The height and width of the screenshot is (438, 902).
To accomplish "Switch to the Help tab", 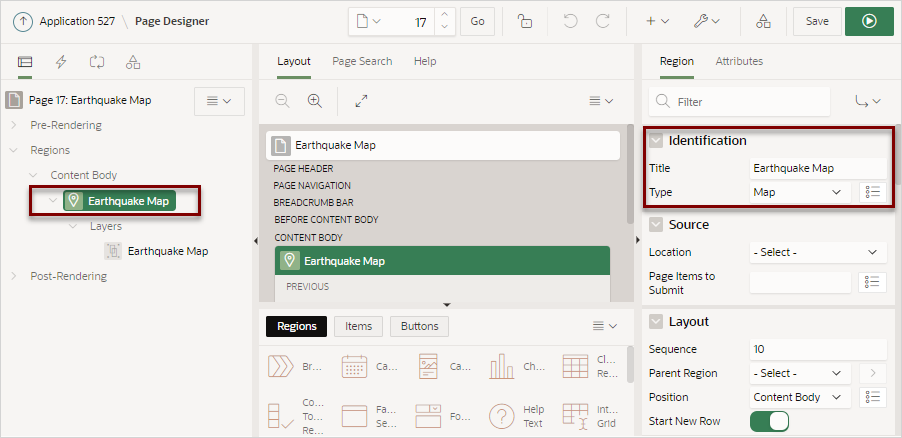I will point(425,61).
